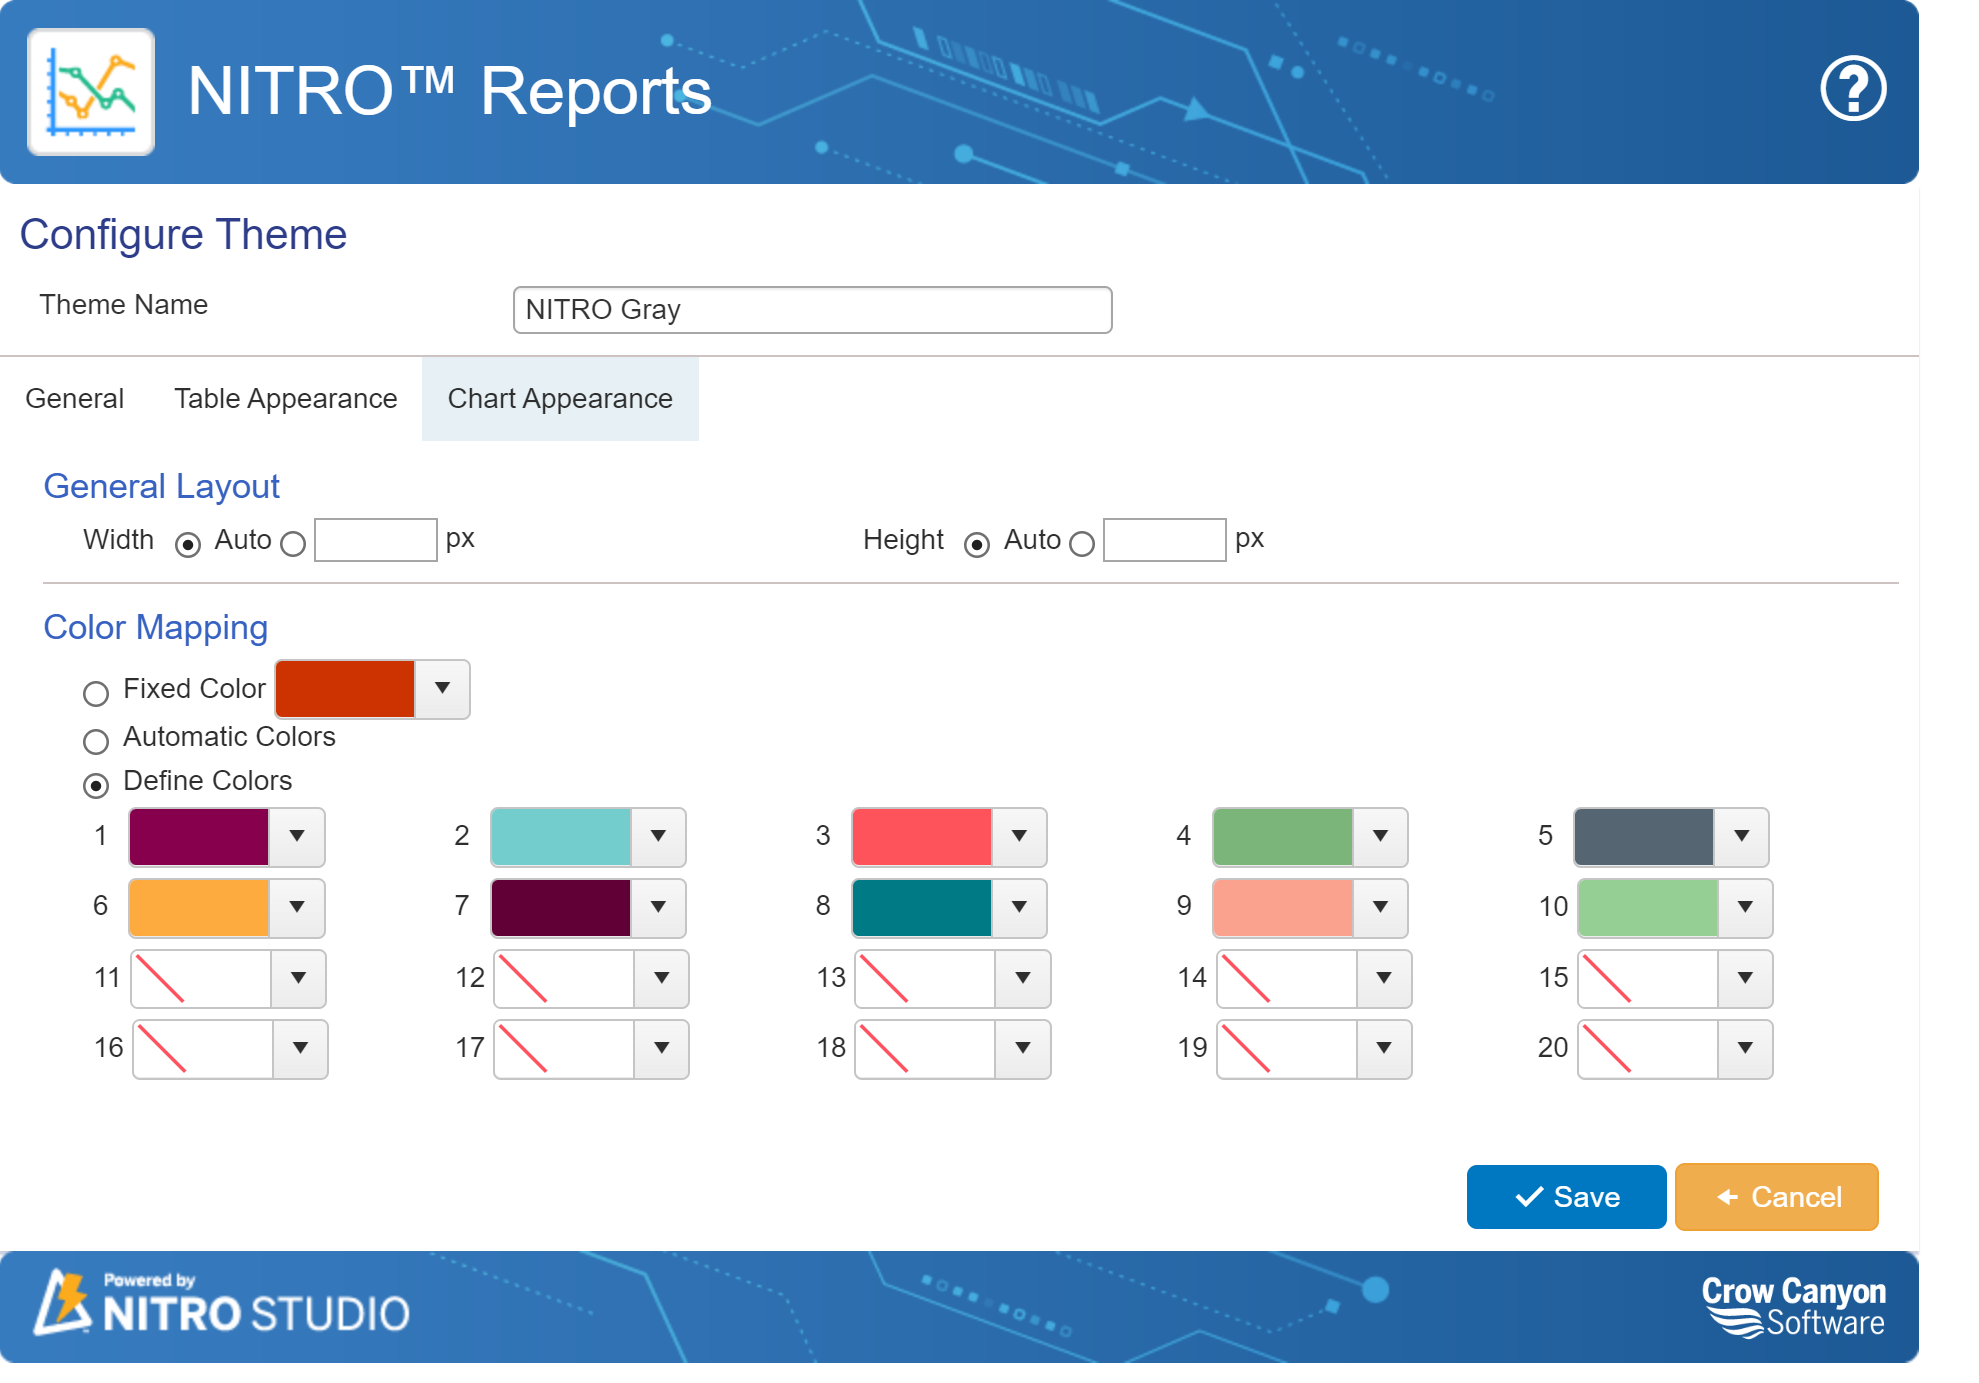1979x1383 pixels.
Task: Select the Width custom px radio button
Action: tap(293, 544)
